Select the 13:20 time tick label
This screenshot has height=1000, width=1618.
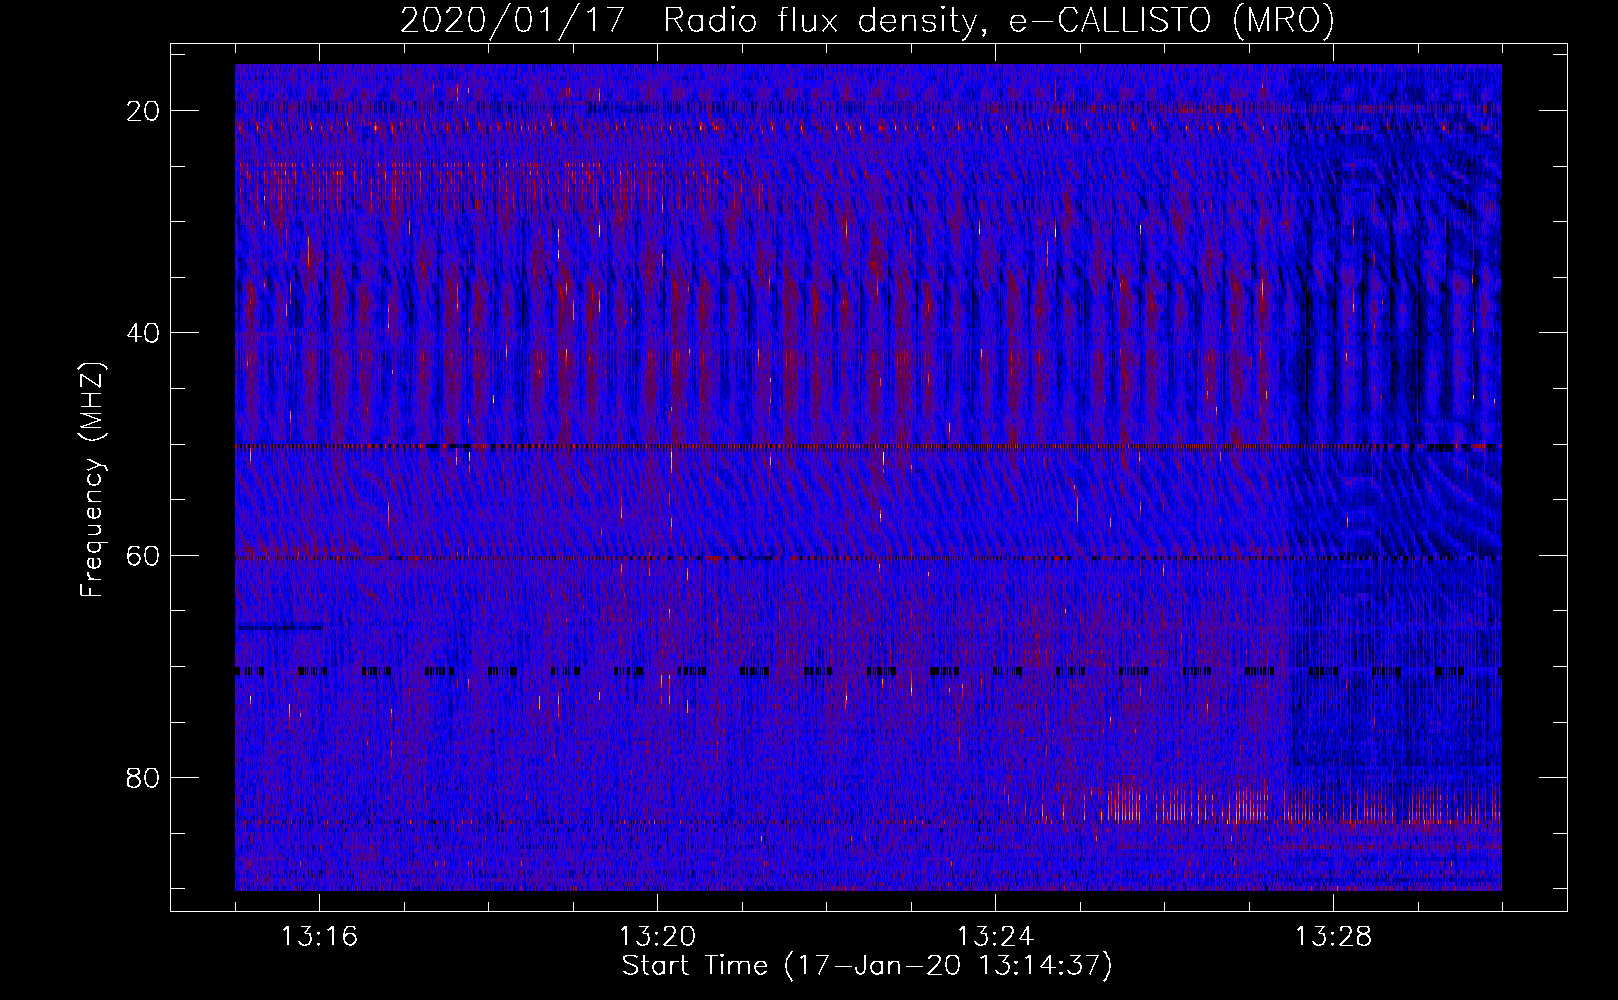[x=657, y=937]
